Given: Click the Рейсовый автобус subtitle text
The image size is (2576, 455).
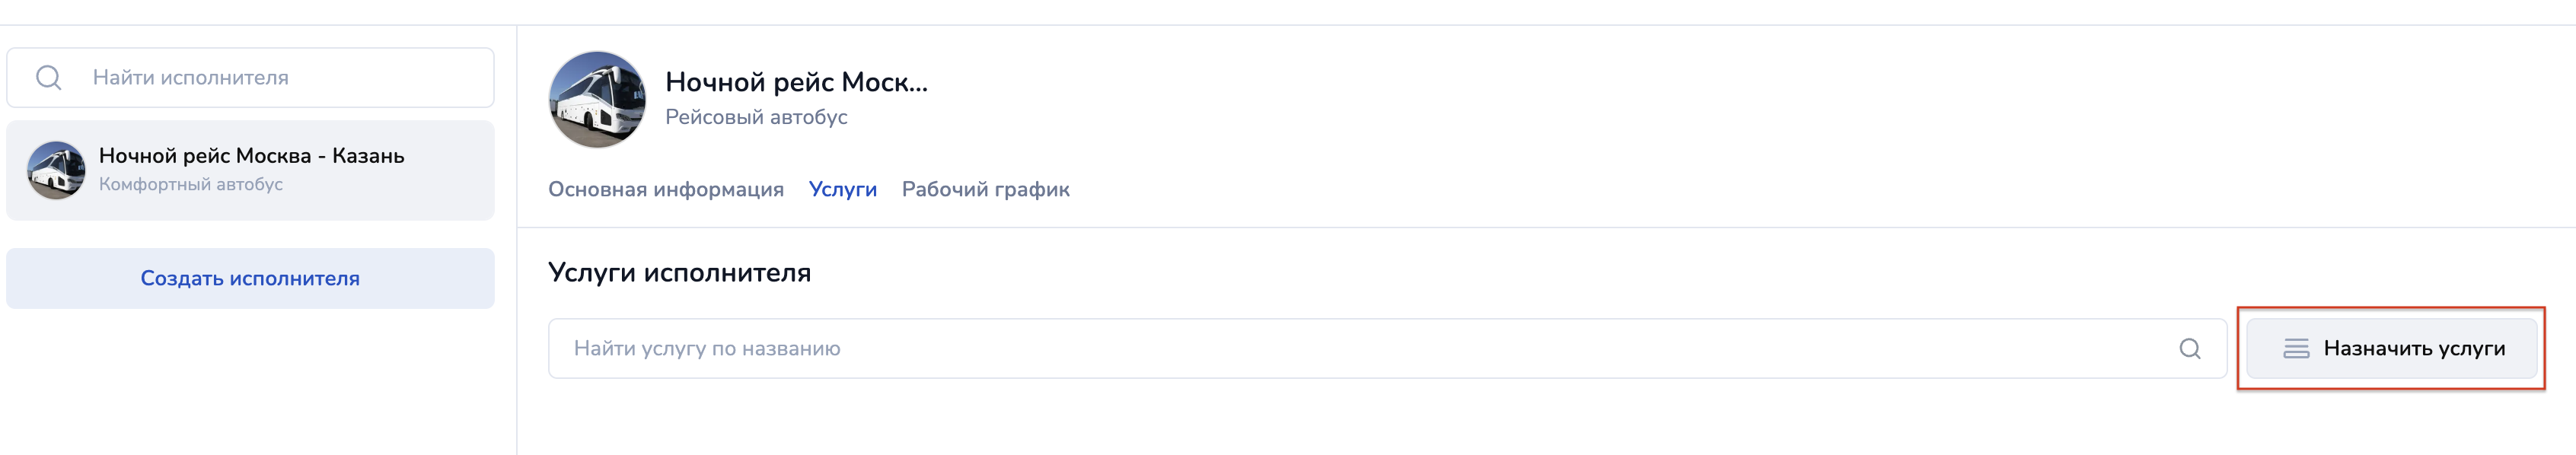Looking at the screenshot, I should 756,117.
